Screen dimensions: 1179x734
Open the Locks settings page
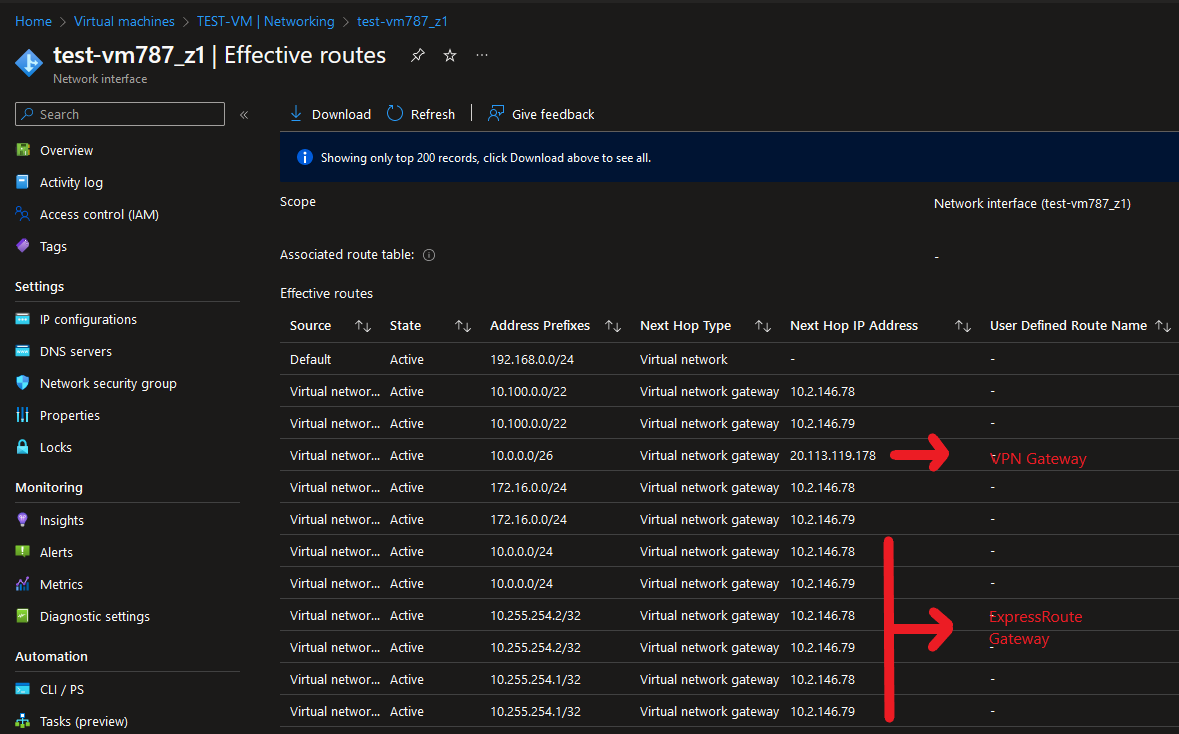coord(56,448)
